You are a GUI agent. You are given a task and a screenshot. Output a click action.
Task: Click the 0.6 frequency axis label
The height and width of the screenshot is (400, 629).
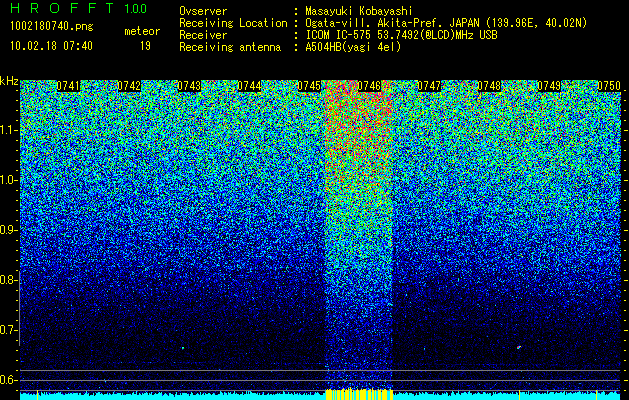[x=7, y=380]
